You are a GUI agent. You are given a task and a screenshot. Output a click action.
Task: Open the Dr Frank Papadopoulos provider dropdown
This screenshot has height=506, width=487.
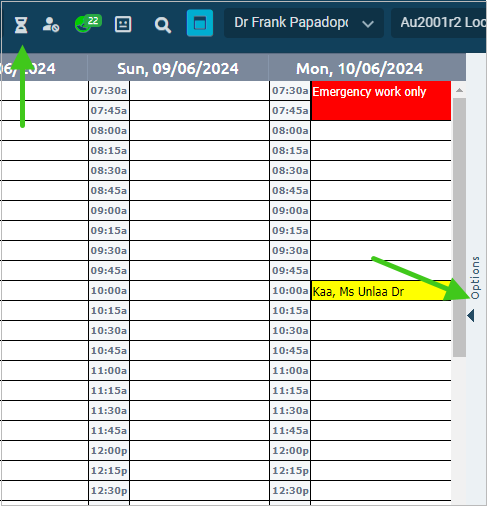point(304,23)
